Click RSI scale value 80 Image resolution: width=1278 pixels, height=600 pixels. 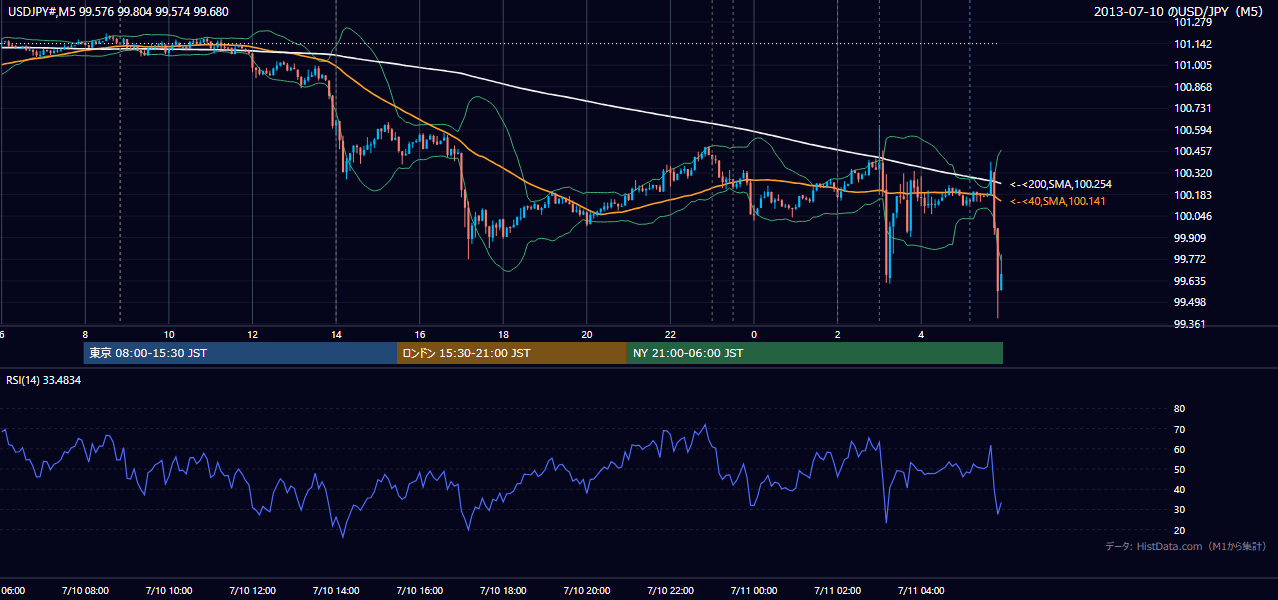(1179, 409)
